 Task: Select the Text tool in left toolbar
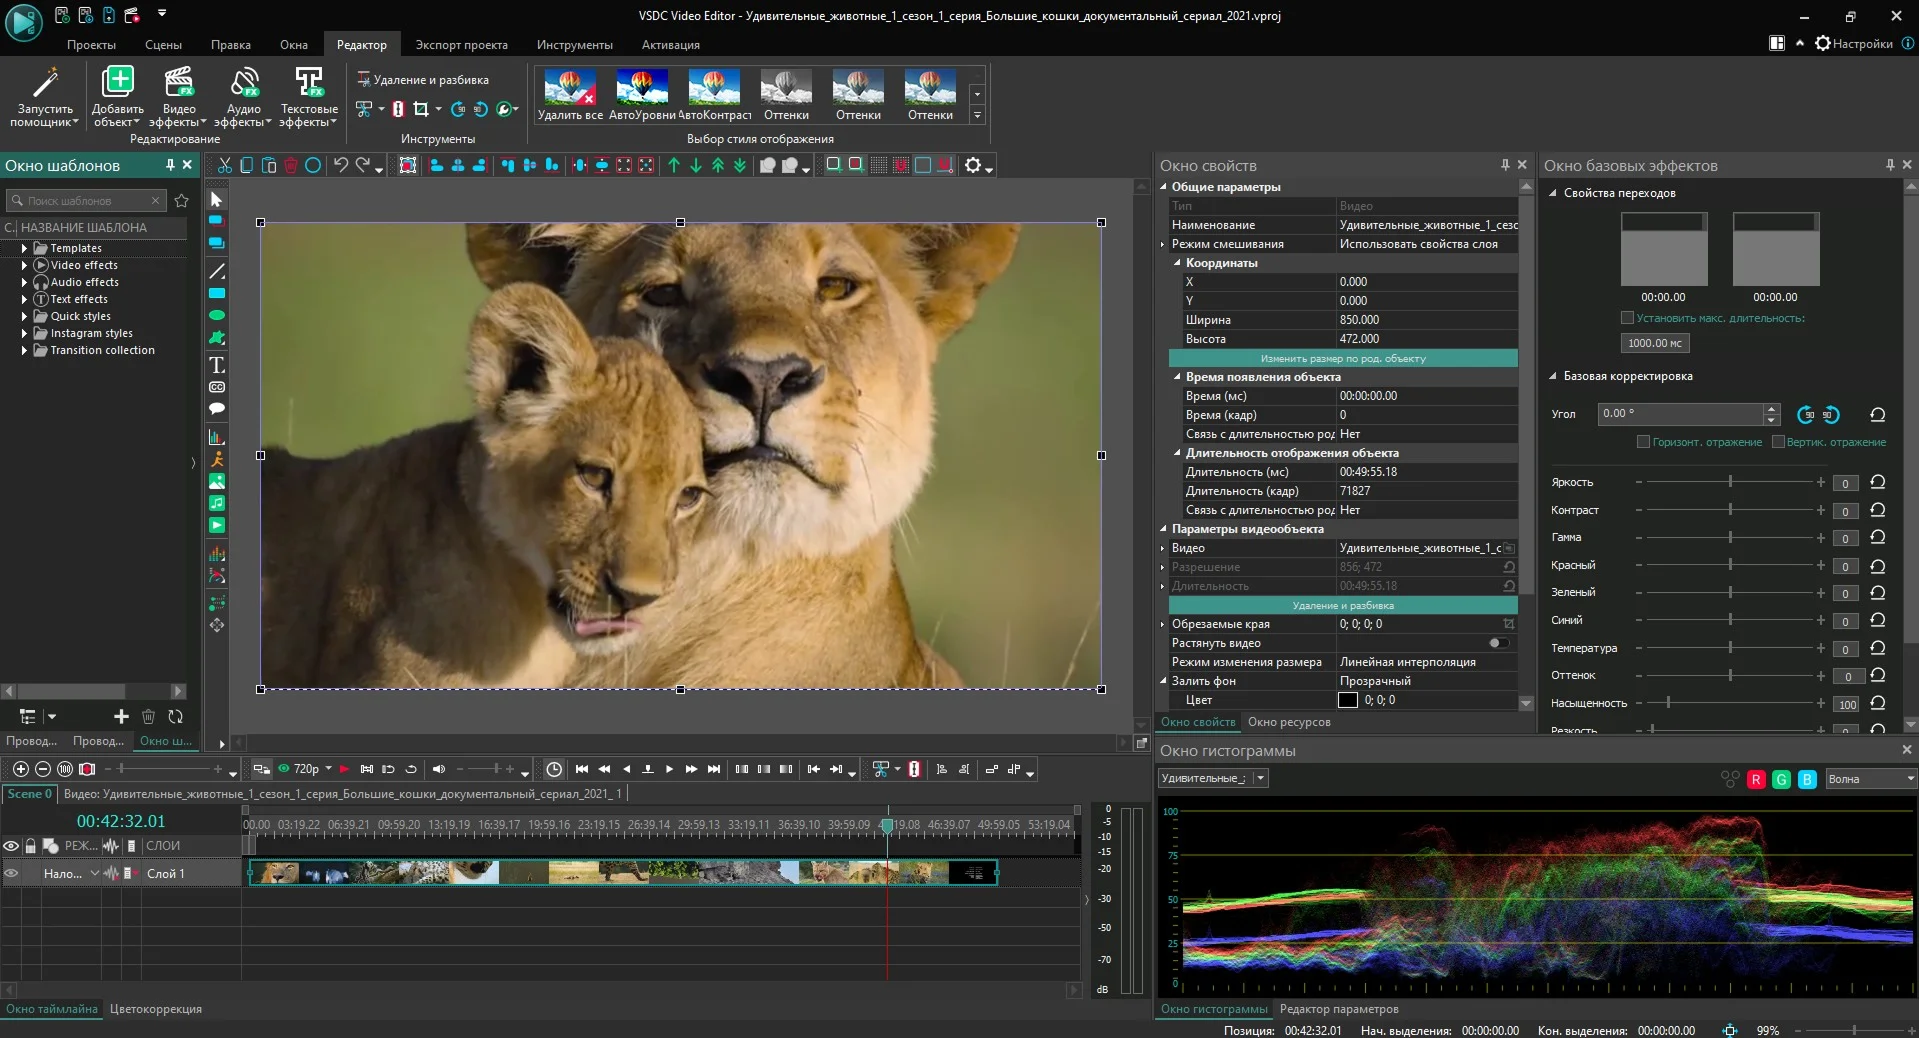217,365
